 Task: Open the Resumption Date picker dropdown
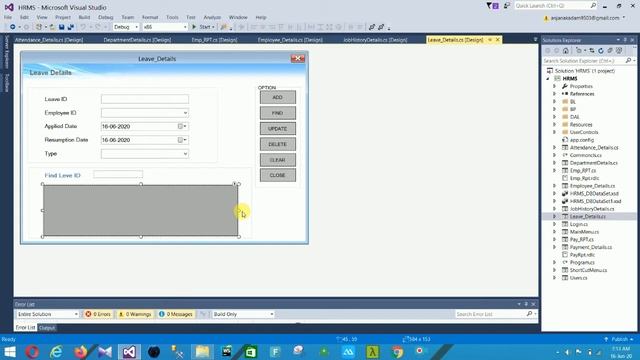(185, 140)
